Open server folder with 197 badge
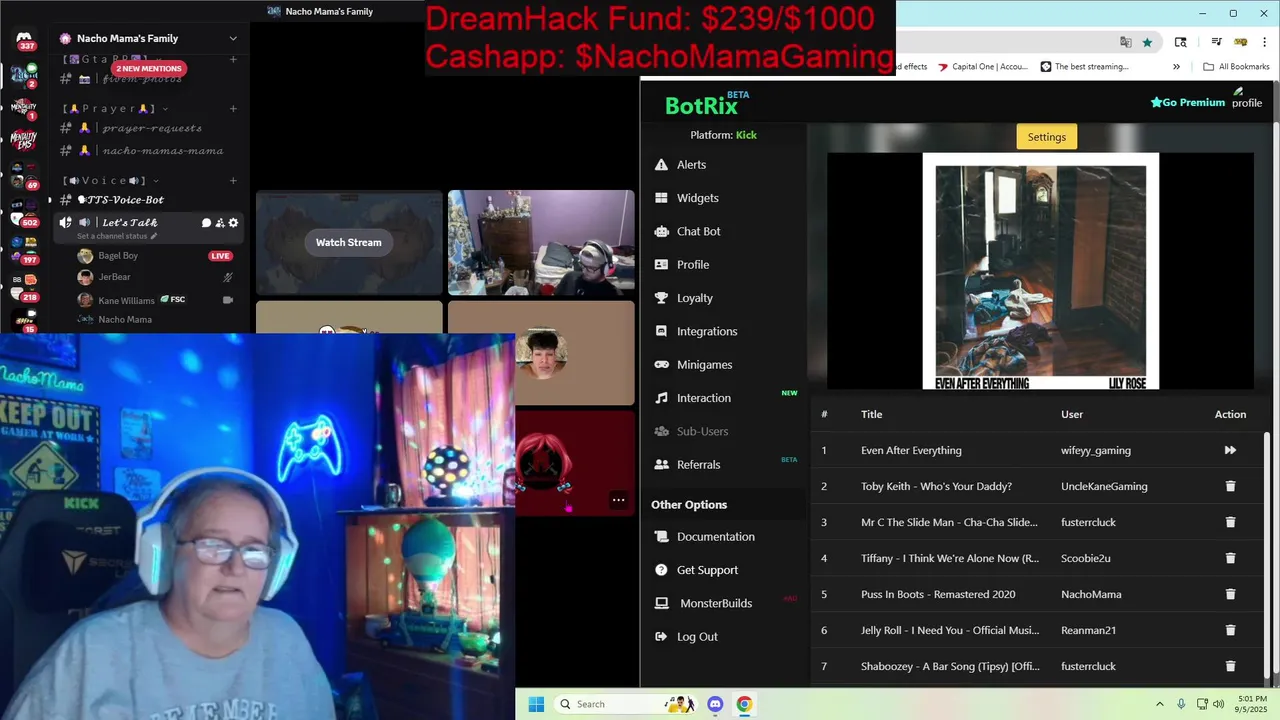Viewport: 1280px width, 720px height. [x=24, y=248]
